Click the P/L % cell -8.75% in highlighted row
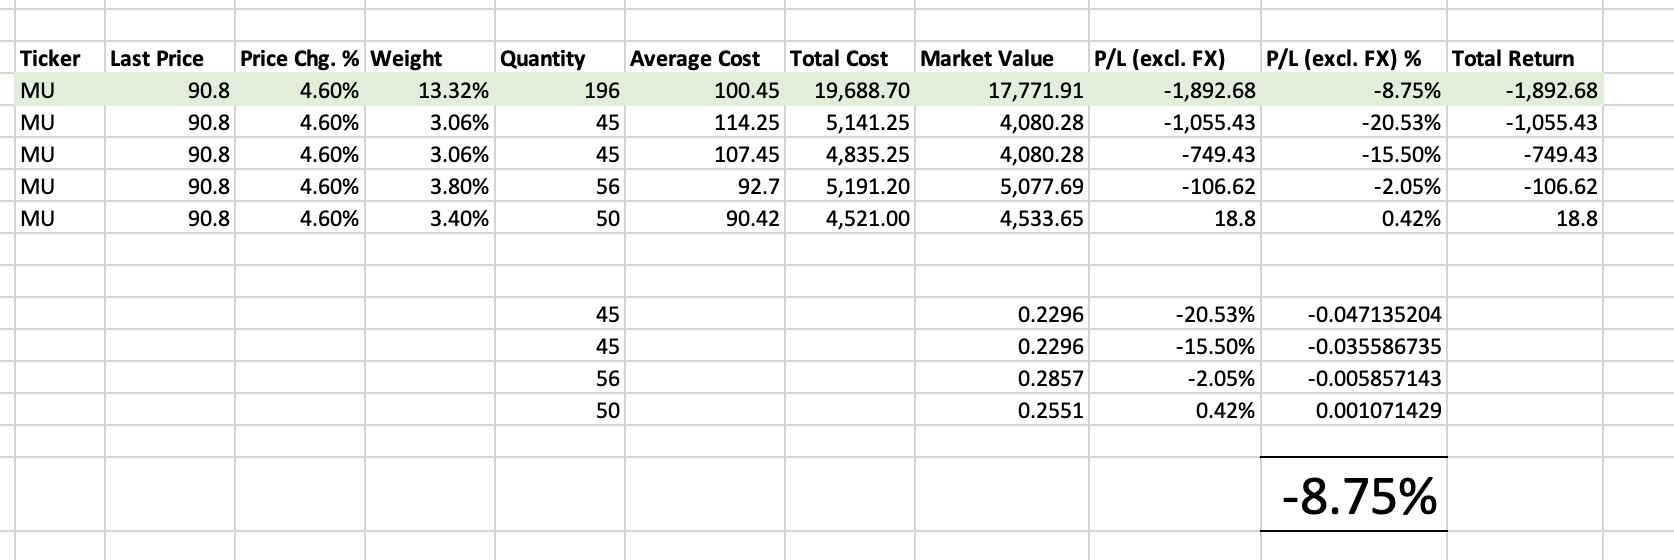 (x=1354, y=91)
